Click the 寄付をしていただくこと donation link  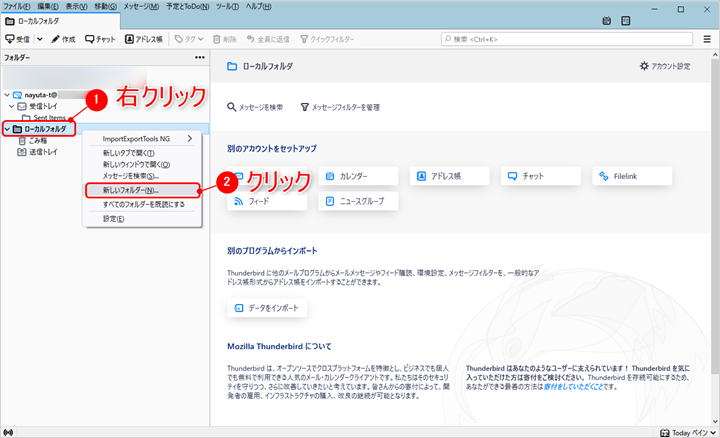573,387
